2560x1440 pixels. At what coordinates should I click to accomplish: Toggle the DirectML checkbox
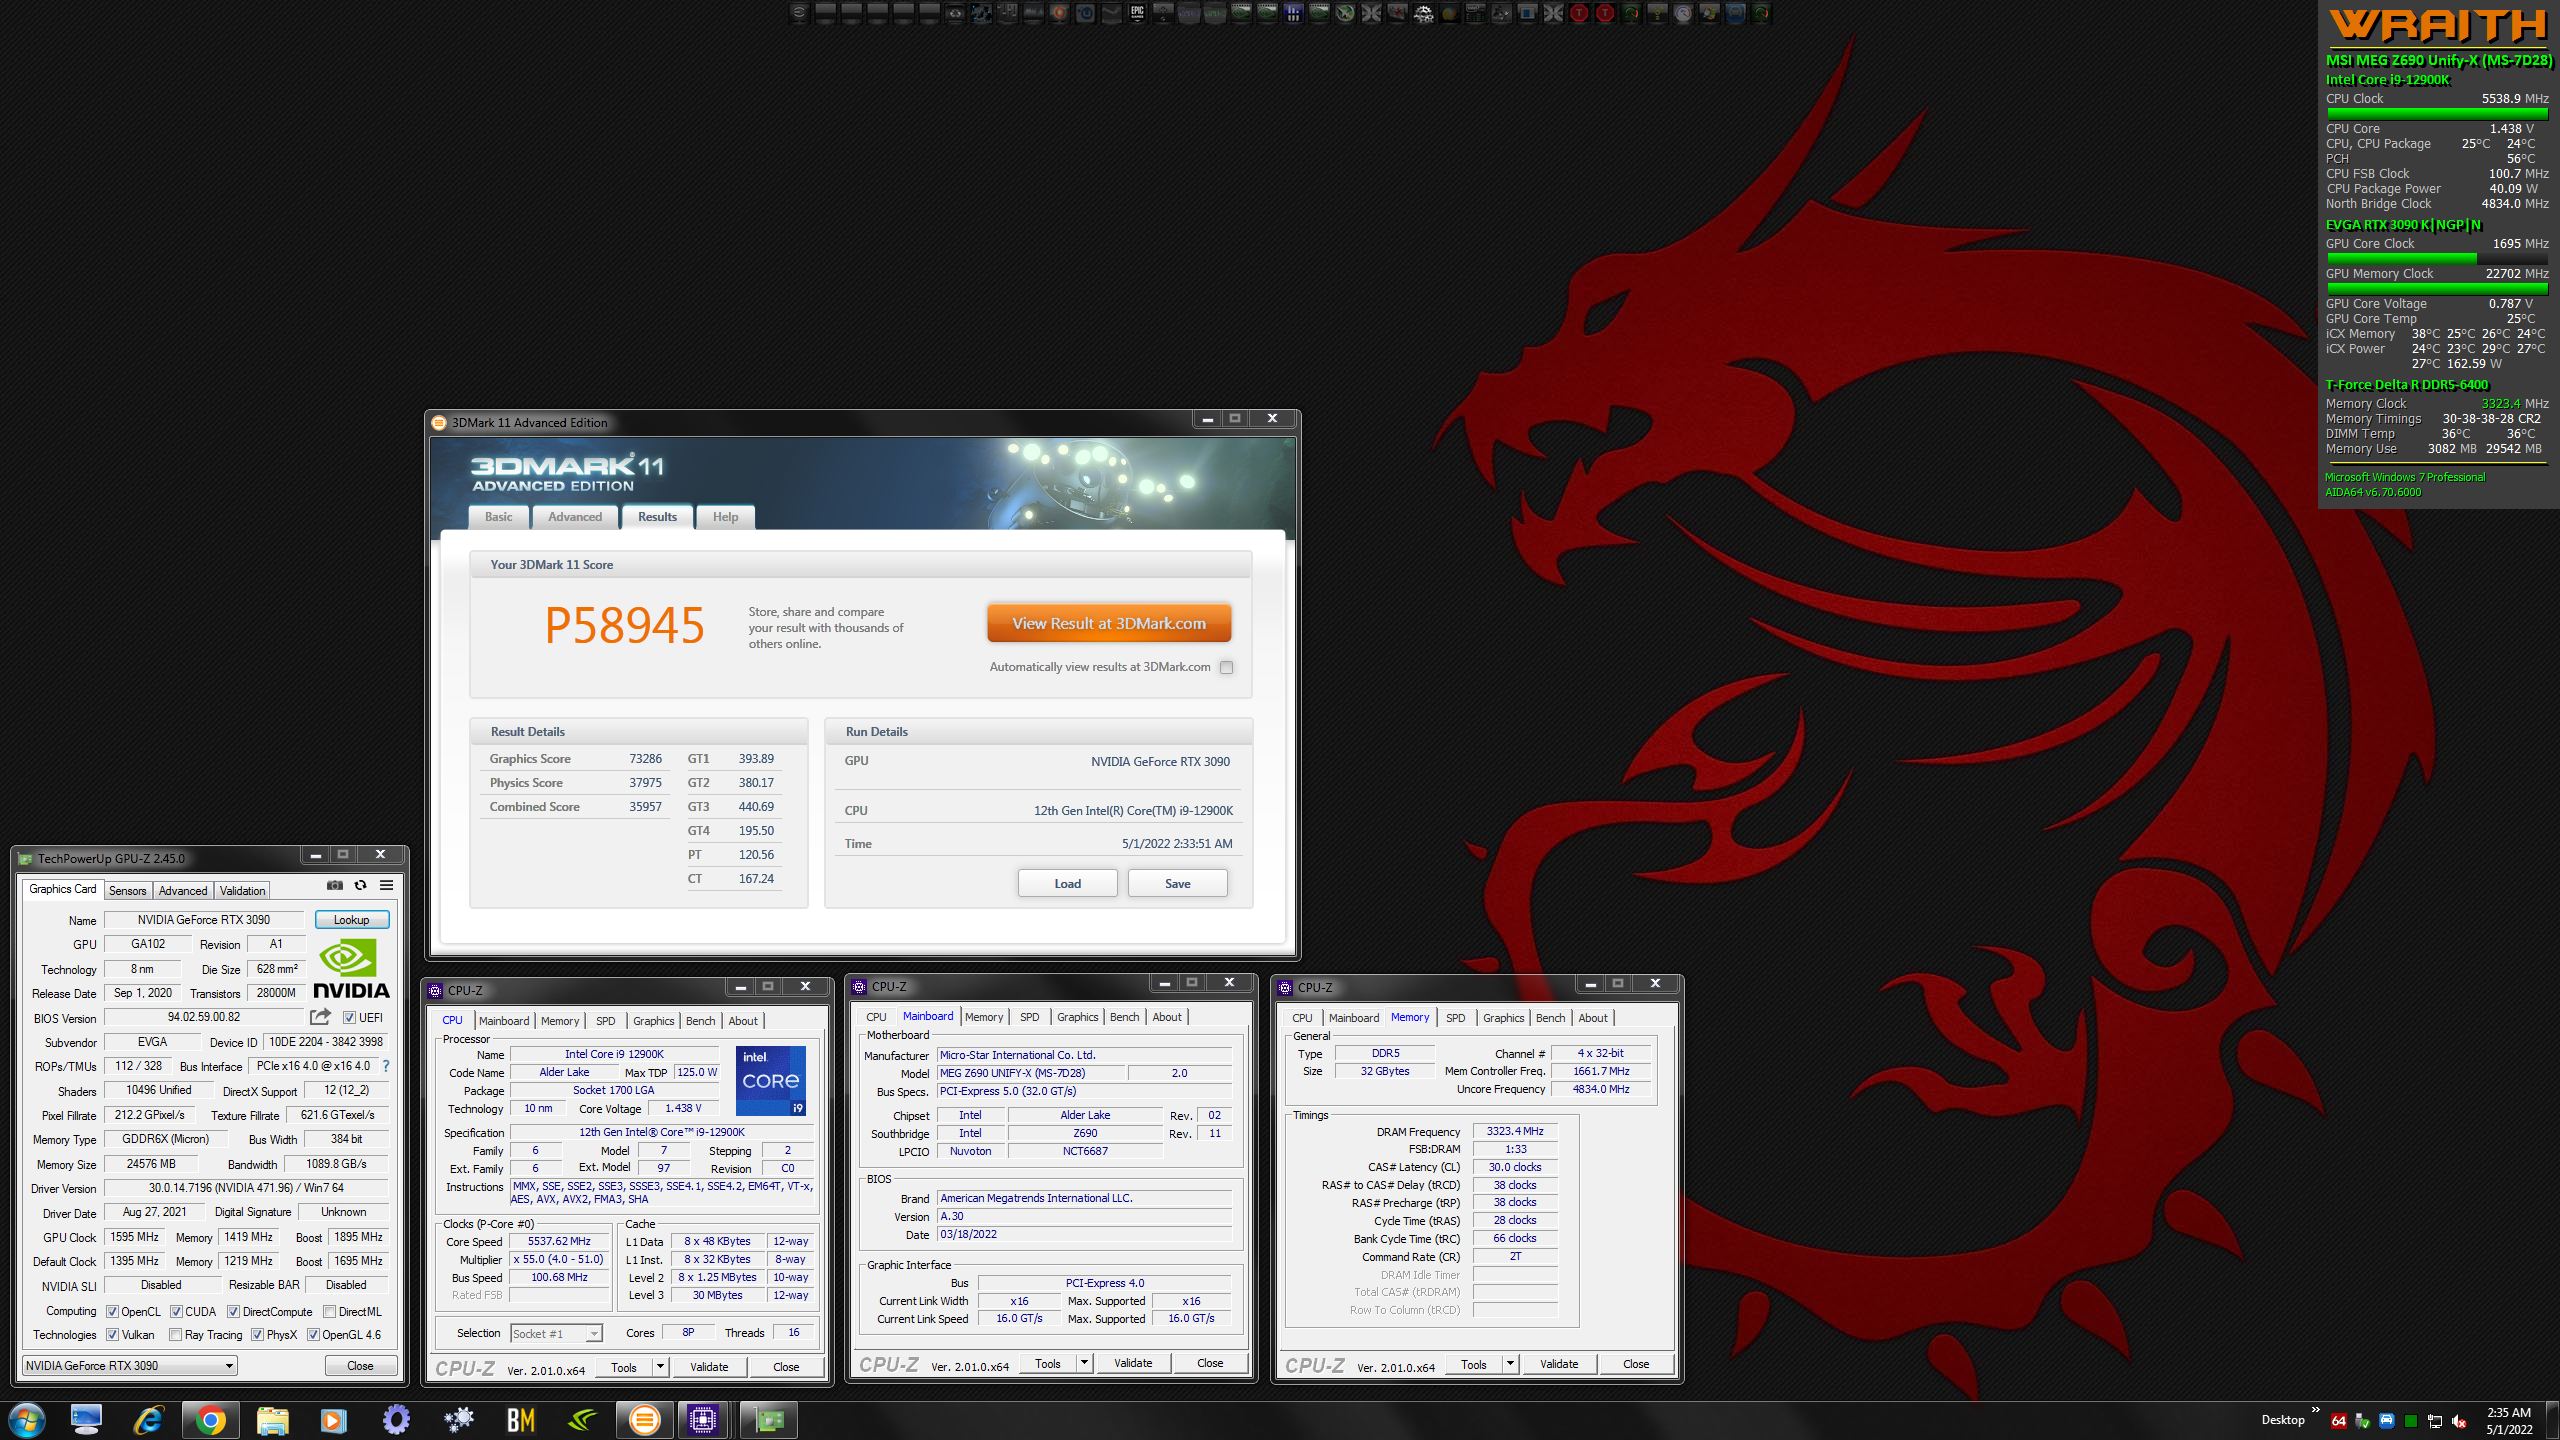329,1311
